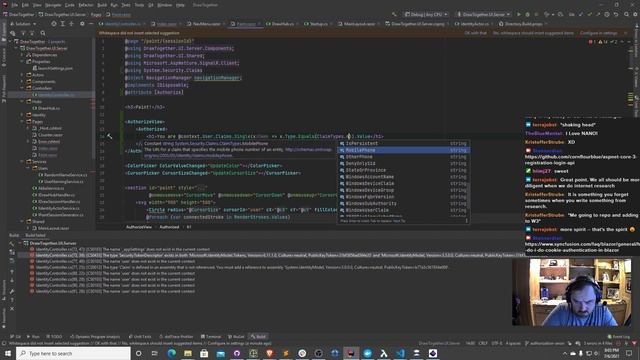The width and height of the screenshot is (640, 360).
Task: Open Windows Start menu
Action: 8,353
